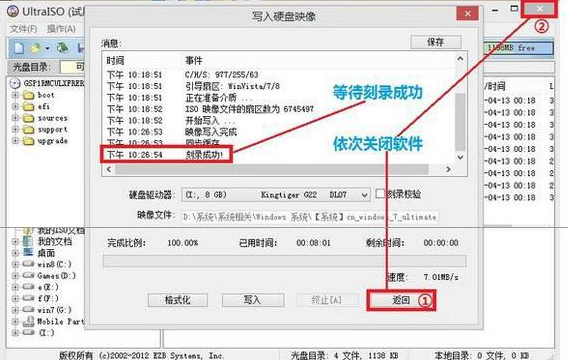Open the 文件(F) menu
This screenshot has width=568, height=360.
(23, 29)
